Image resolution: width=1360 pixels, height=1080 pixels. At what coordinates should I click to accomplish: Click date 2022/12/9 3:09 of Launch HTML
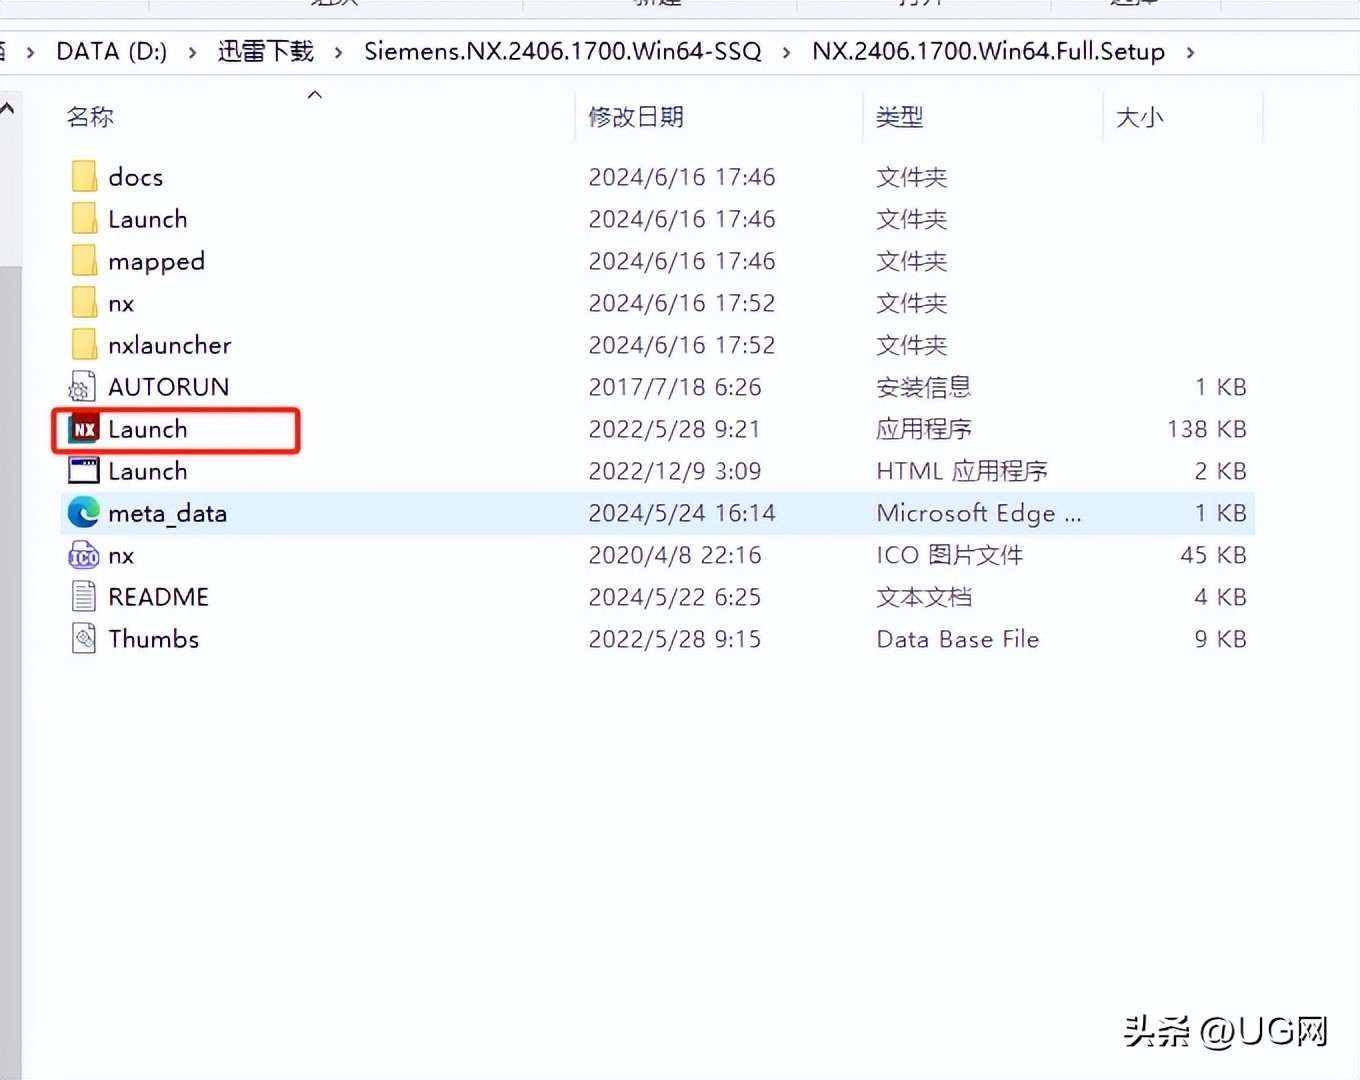pyautogui.click(x=675, y=471)
